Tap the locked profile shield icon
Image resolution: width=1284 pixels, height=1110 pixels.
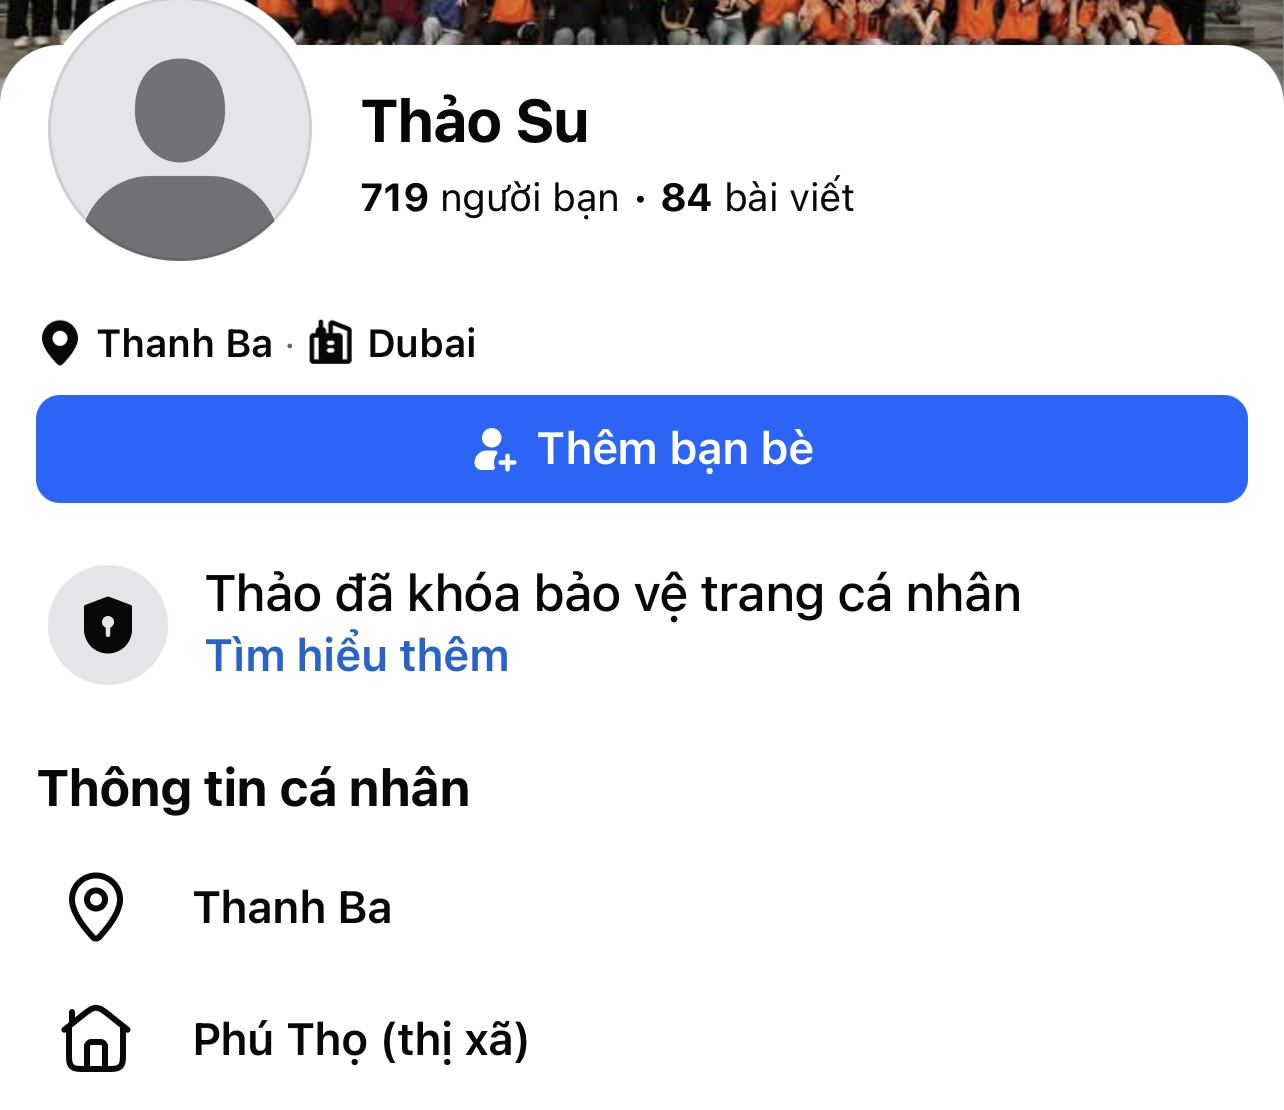coord(108,625)
